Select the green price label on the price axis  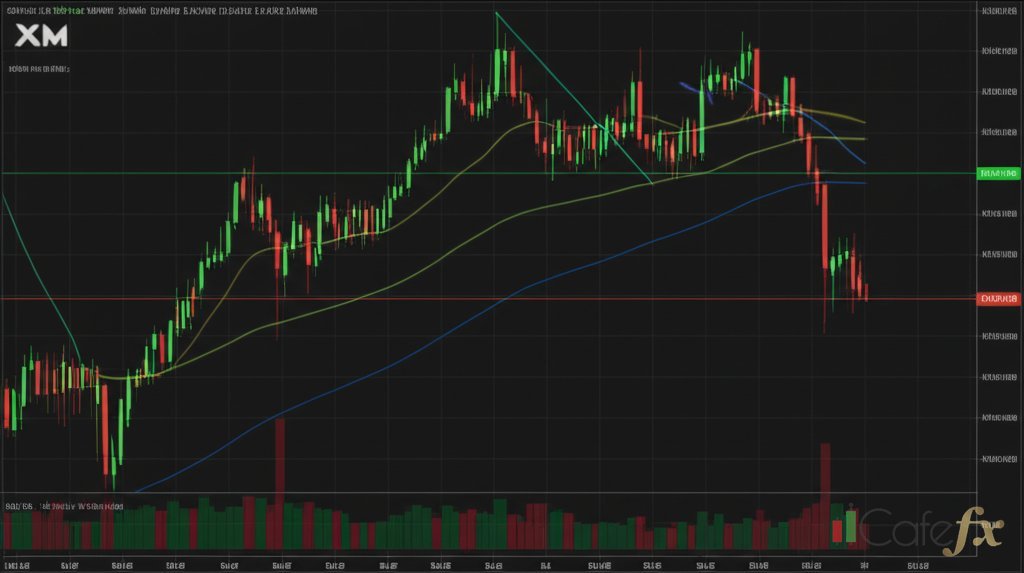pyautogui.click(x=999, y=173)
